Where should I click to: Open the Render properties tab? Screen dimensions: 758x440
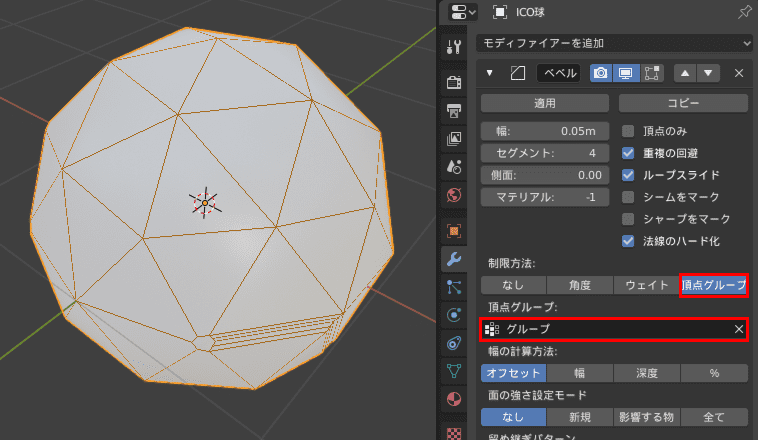pyautogui.click(x=454, y=82)
